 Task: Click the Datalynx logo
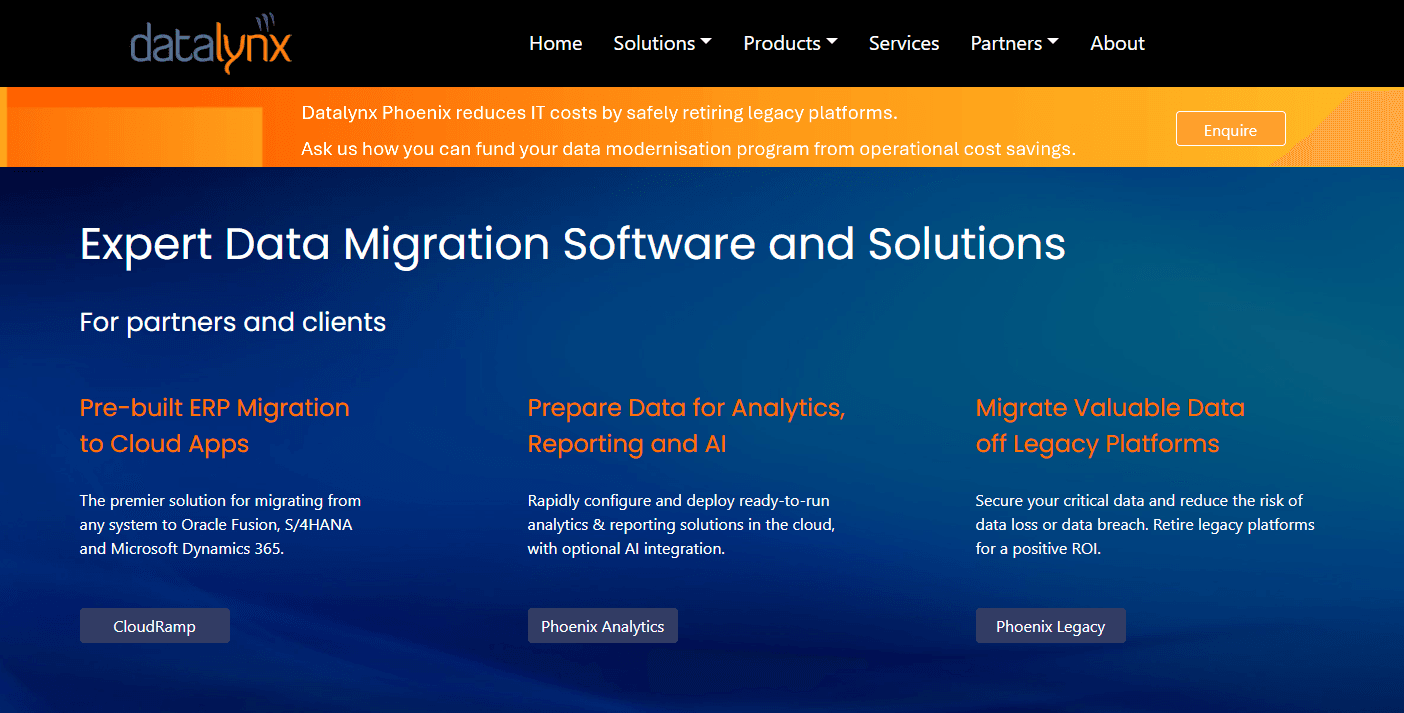(x=211, y=44)
